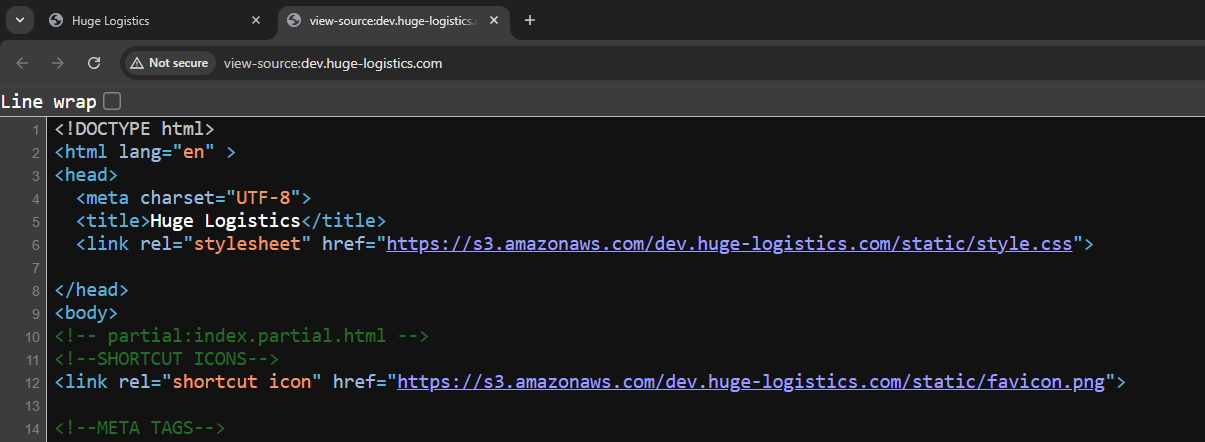Image resolution: width=1205 pixels, height=442 pixels.
Task: Click the view-source tab globe favicon
Action: click(293, 20)
